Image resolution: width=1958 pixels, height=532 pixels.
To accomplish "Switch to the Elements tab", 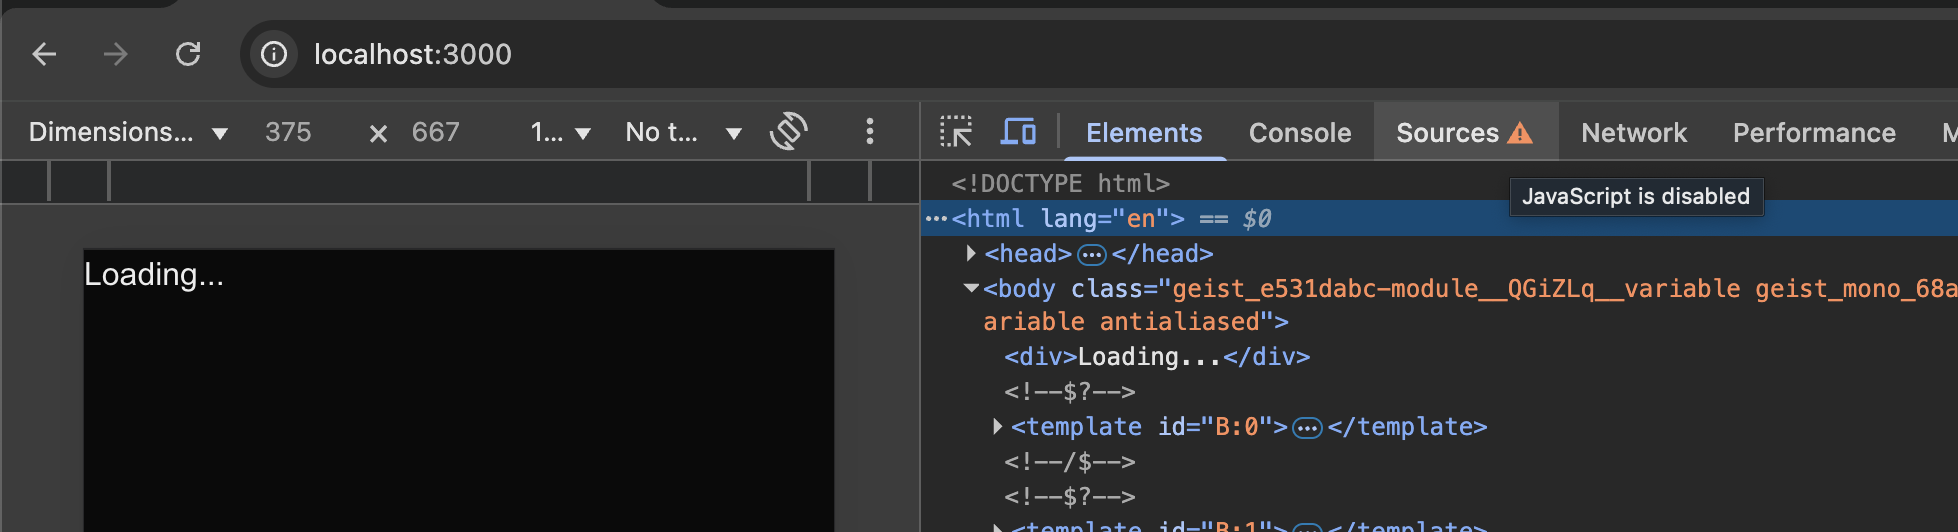I will tap(1144, 133).
